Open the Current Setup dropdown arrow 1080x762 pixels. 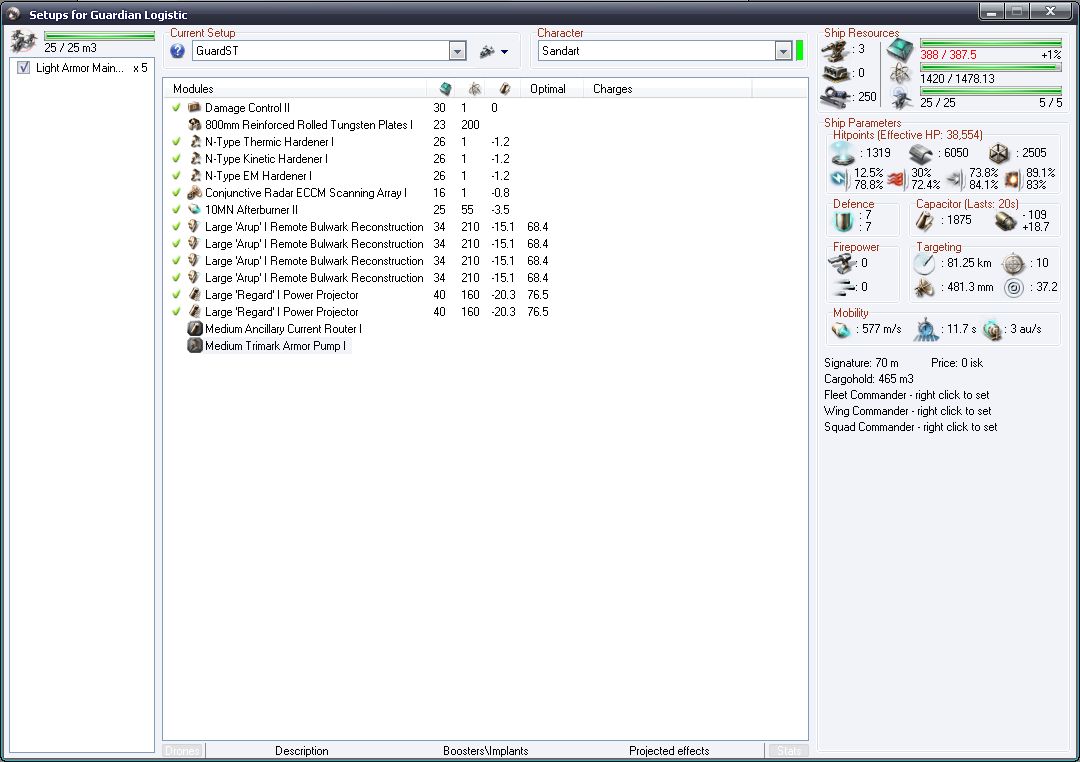point(457,51)
